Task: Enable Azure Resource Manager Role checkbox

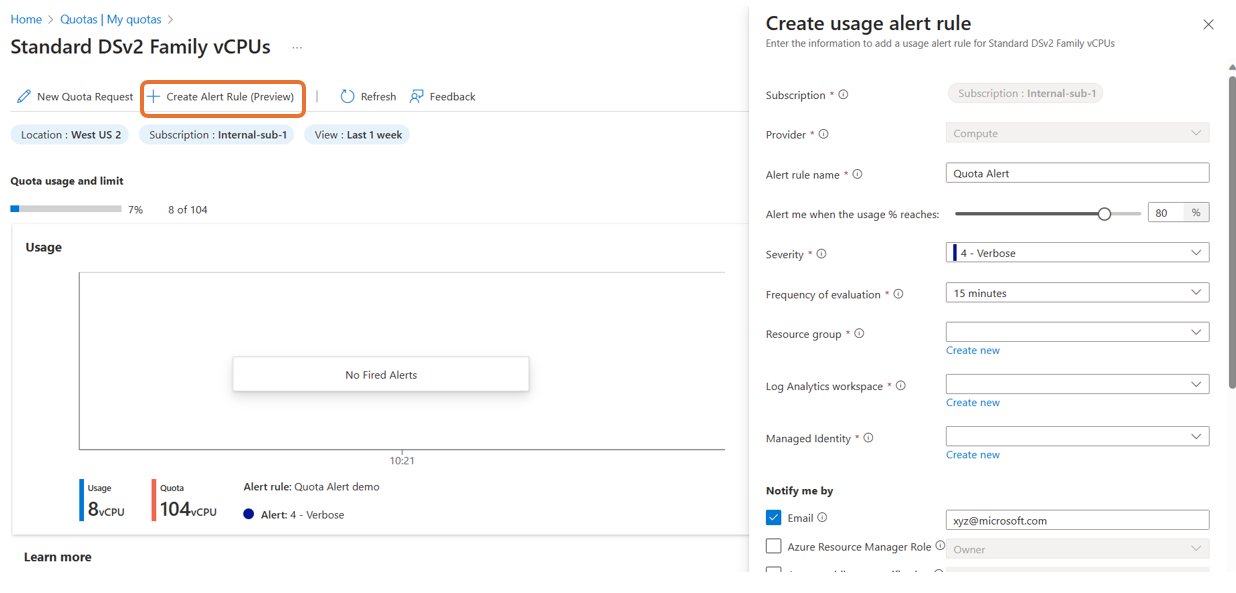Action: [773, 546]
